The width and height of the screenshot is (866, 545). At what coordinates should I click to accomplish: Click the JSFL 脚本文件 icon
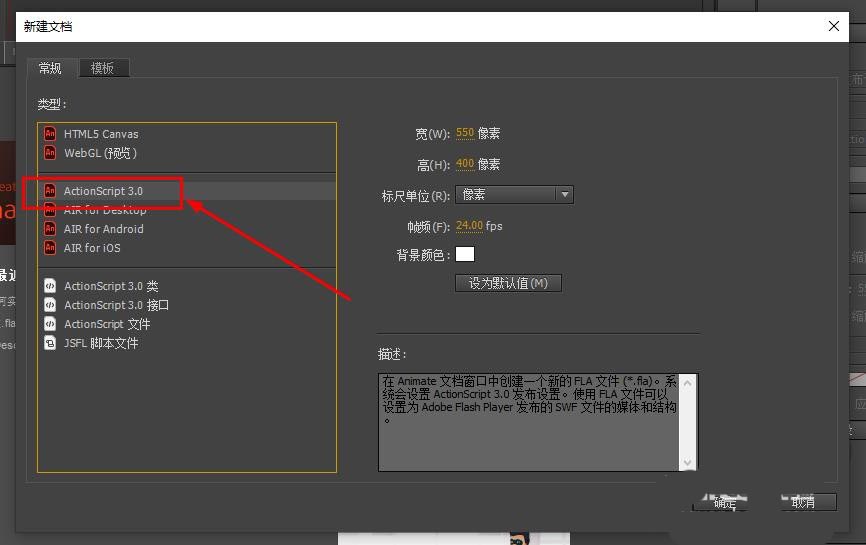pyautogui.click(x=50, y=343)
